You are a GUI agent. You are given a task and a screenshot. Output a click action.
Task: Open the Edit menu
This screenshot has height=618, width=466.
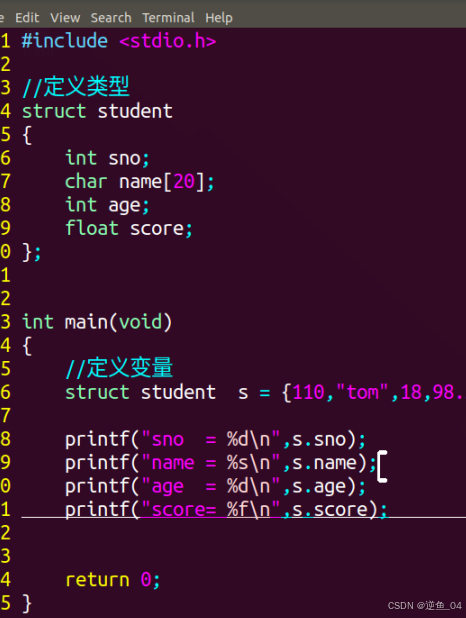click(27, 18)
